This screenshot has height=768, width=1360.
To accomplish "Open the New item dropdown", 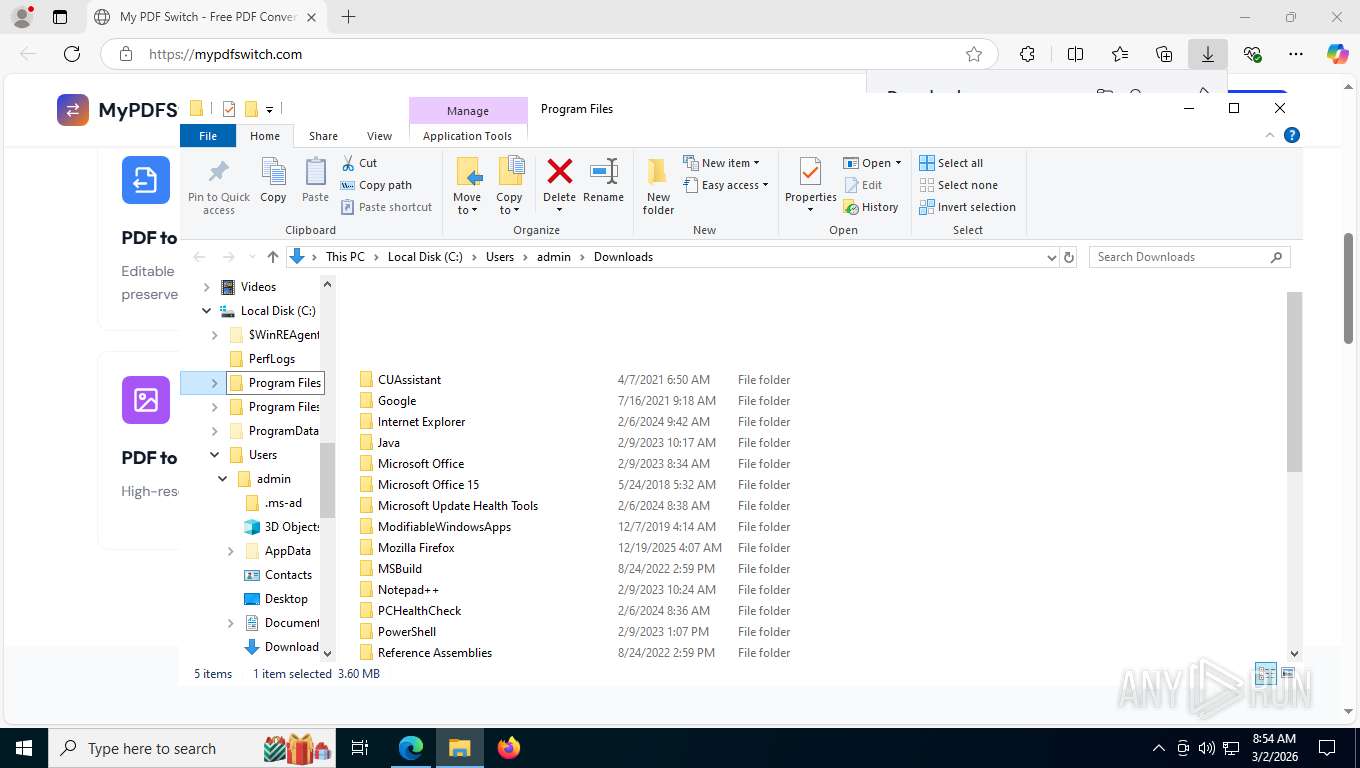I will (x=721, y=163).
